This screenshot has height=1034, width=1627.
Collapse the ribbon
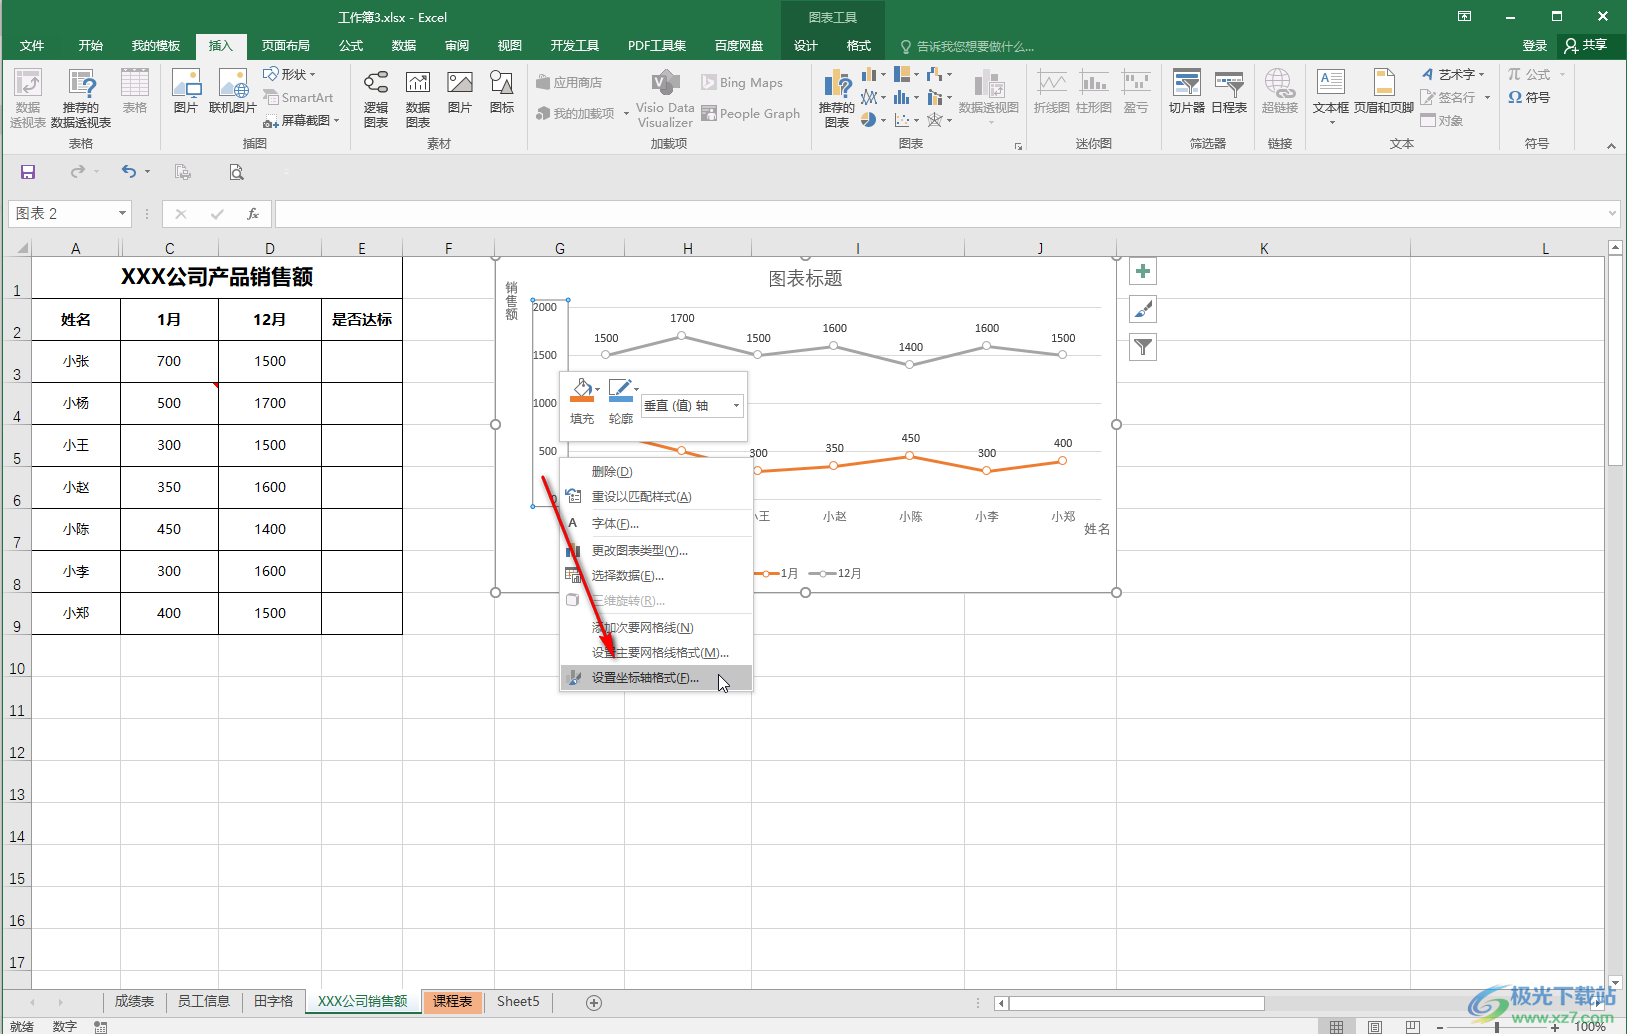(x=1611, y=146)
